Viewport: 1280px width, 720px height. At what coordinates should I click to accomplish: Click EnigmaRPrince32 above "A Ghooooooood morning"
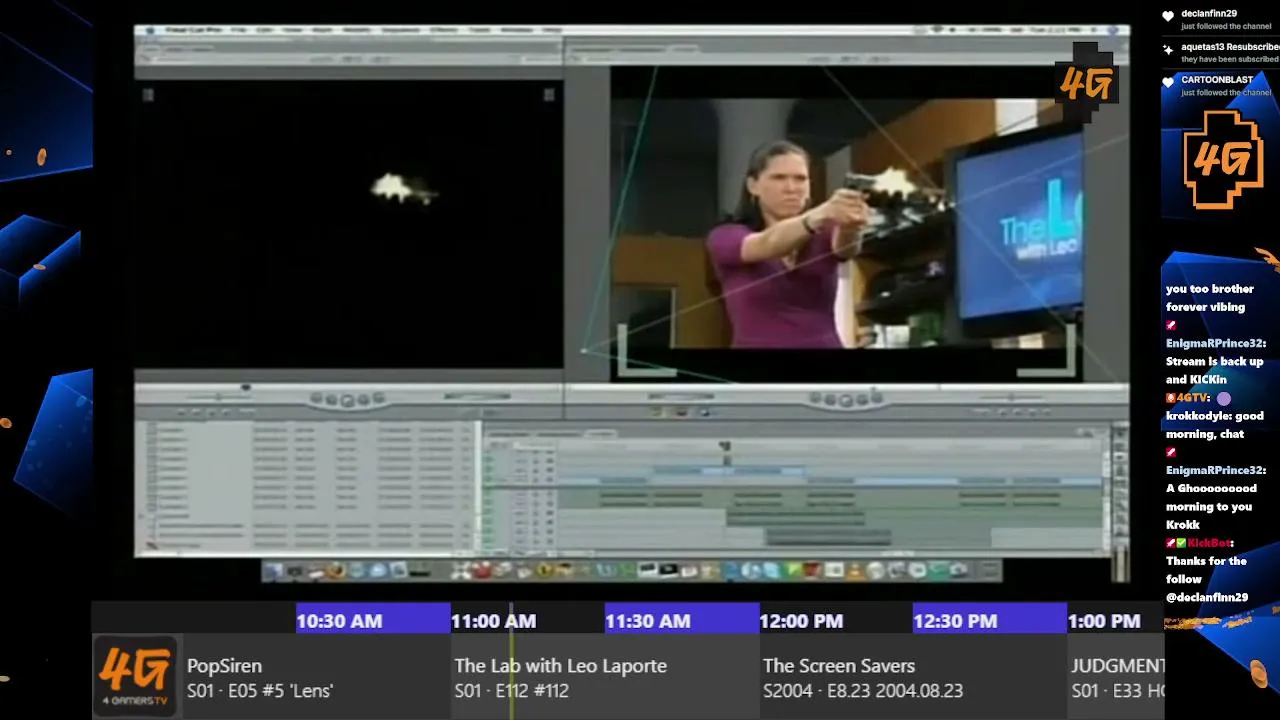click(1216, 470)
